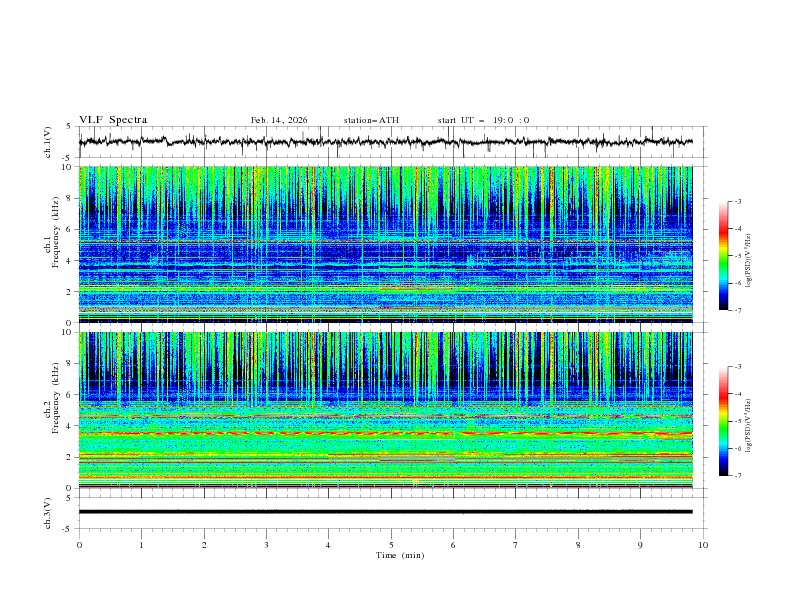This screenshot has width=792, height=612.
Task: Click the ch.1 spectrogram color bar
Action: pyautogui.click(x=724, y=256)
